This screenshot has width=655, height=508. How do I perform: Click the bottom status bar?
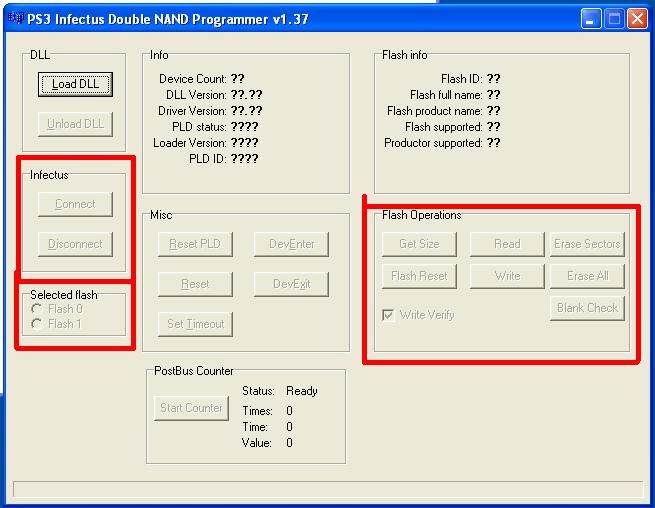pos(328,489)
